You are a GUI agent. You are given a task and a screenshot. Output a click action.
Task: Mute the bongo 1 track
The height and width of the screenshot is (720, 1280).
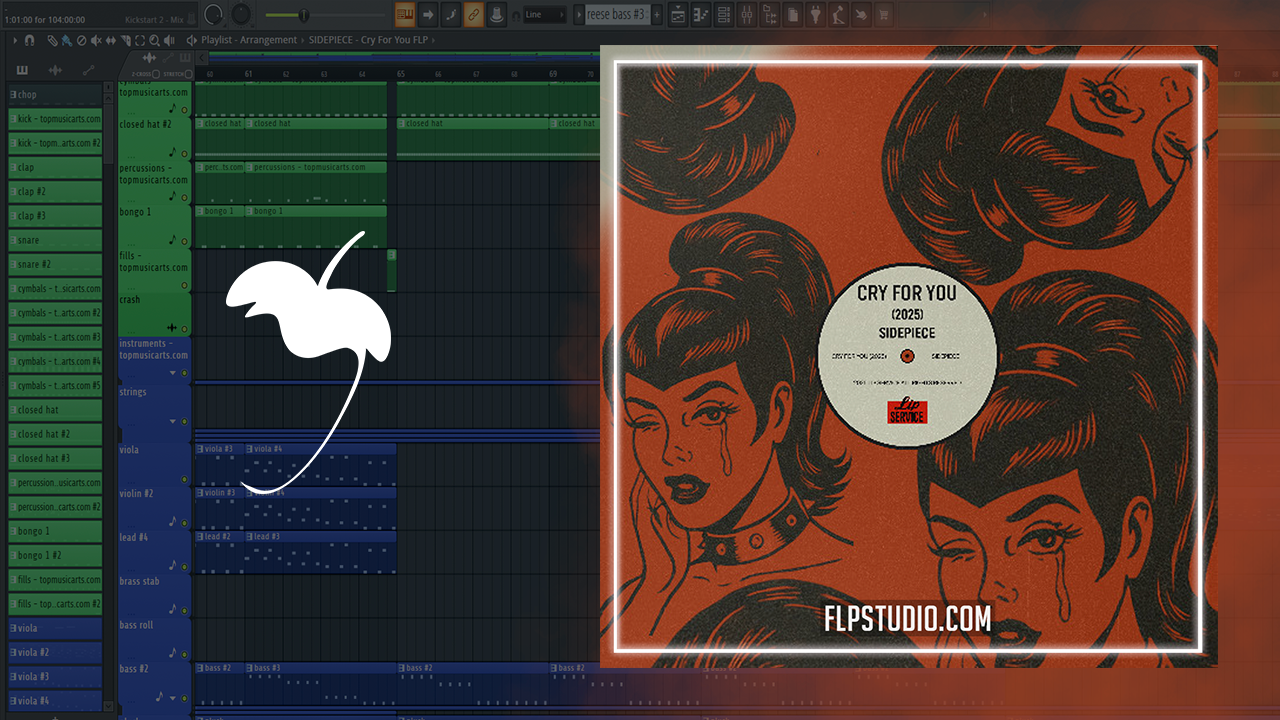click(x=184, y=241)
